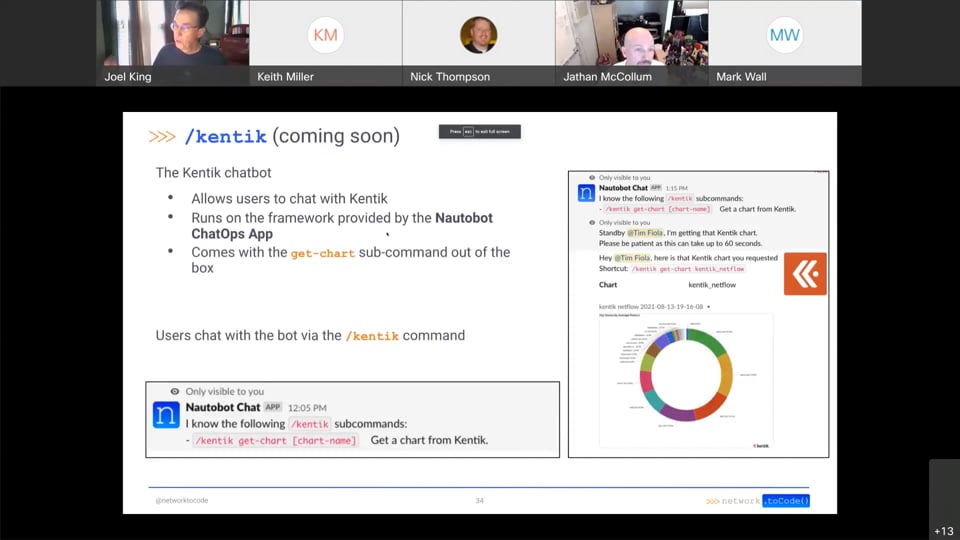960x540 pixels.
Task: Click the eye icon beside bottom 'Only visible to you'
Action: (174, 391)
